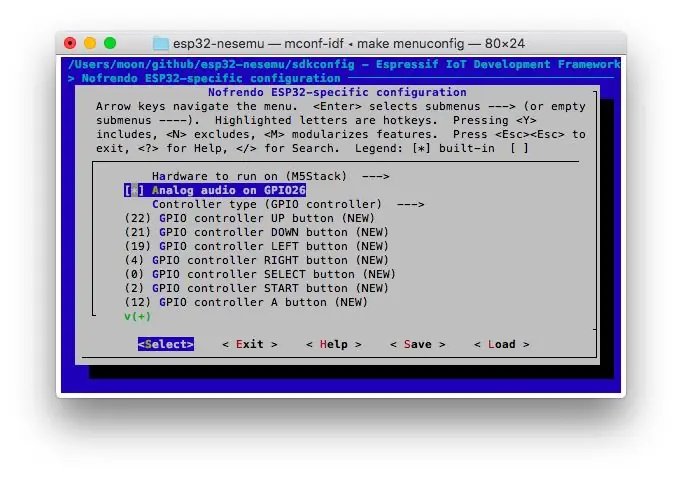Select GPIO controller RIGHT button entry
This screenshot has width=682, height=478.
click(x=256, y=260)
